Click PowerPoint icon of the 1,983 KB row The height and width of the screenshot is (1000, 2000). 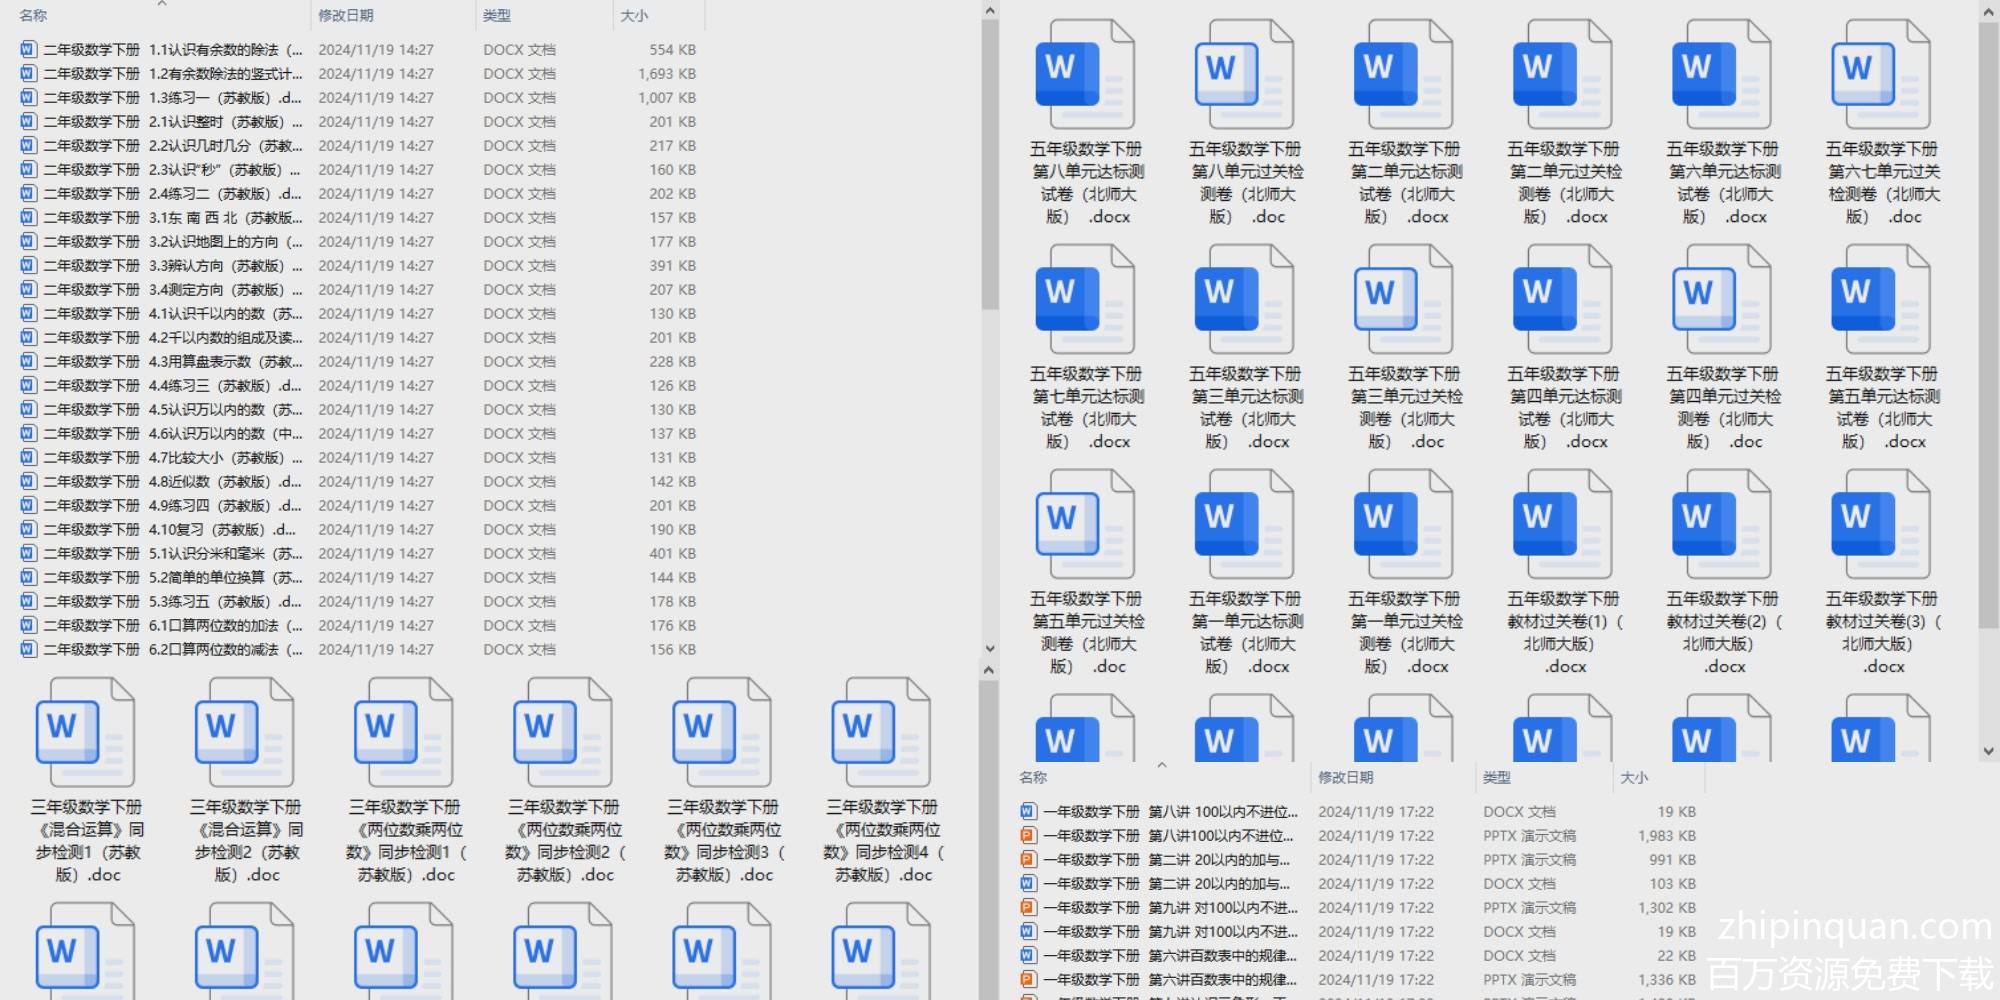coord(1028,835)
